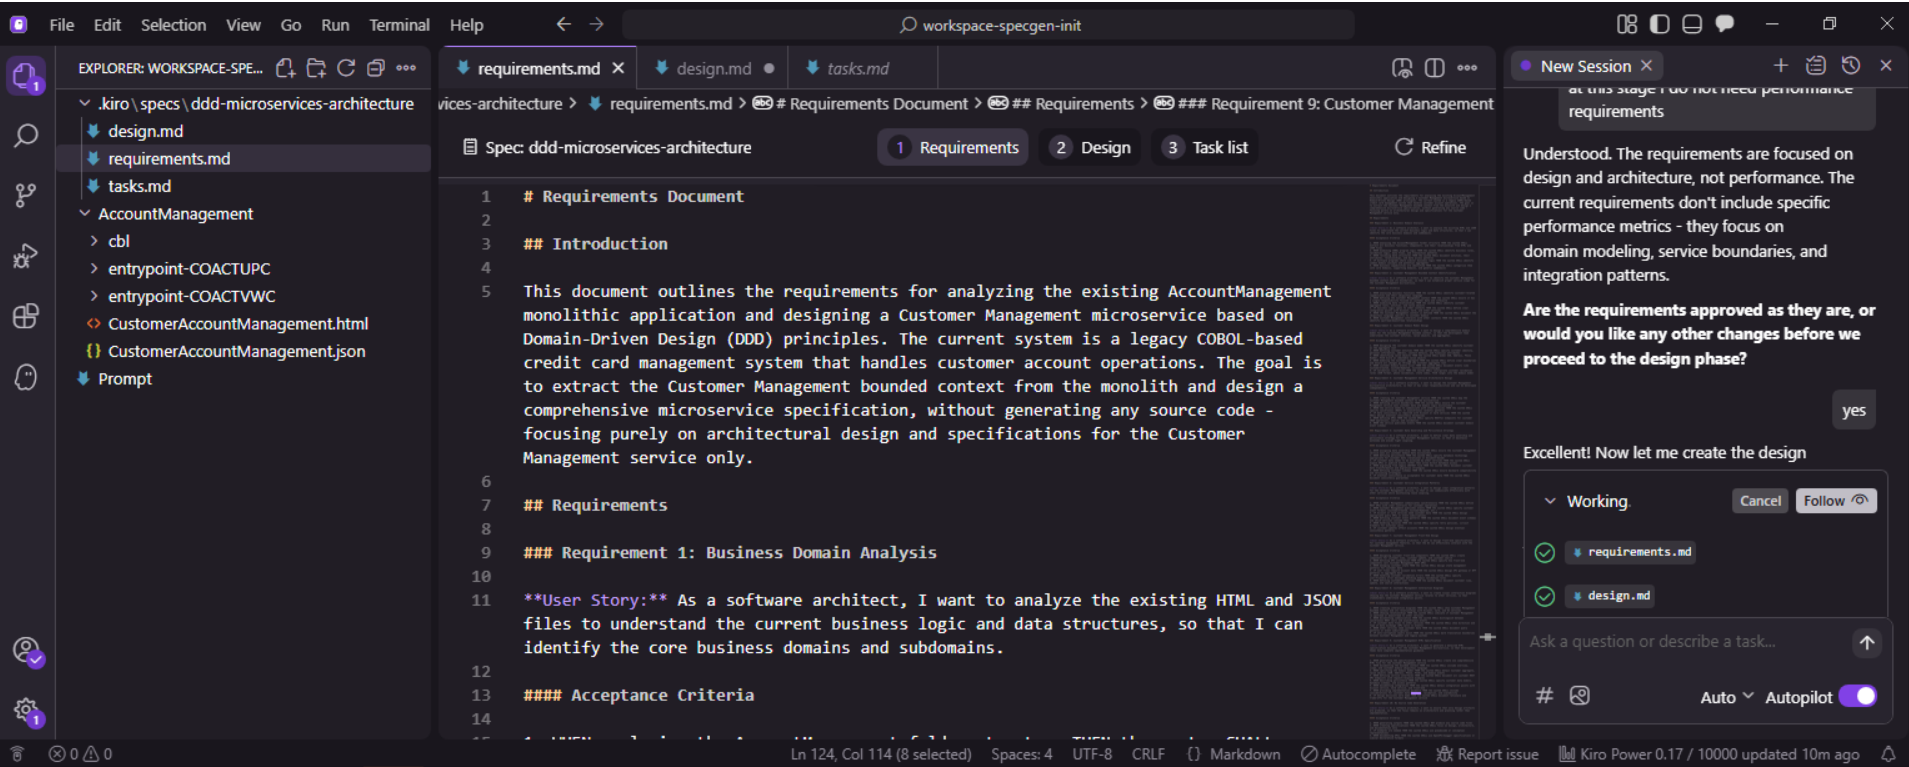Toggle Follow mode in Working section
Image resolution: width=1909 pixels, height=767 pixels.
[x=1836, y=501]
